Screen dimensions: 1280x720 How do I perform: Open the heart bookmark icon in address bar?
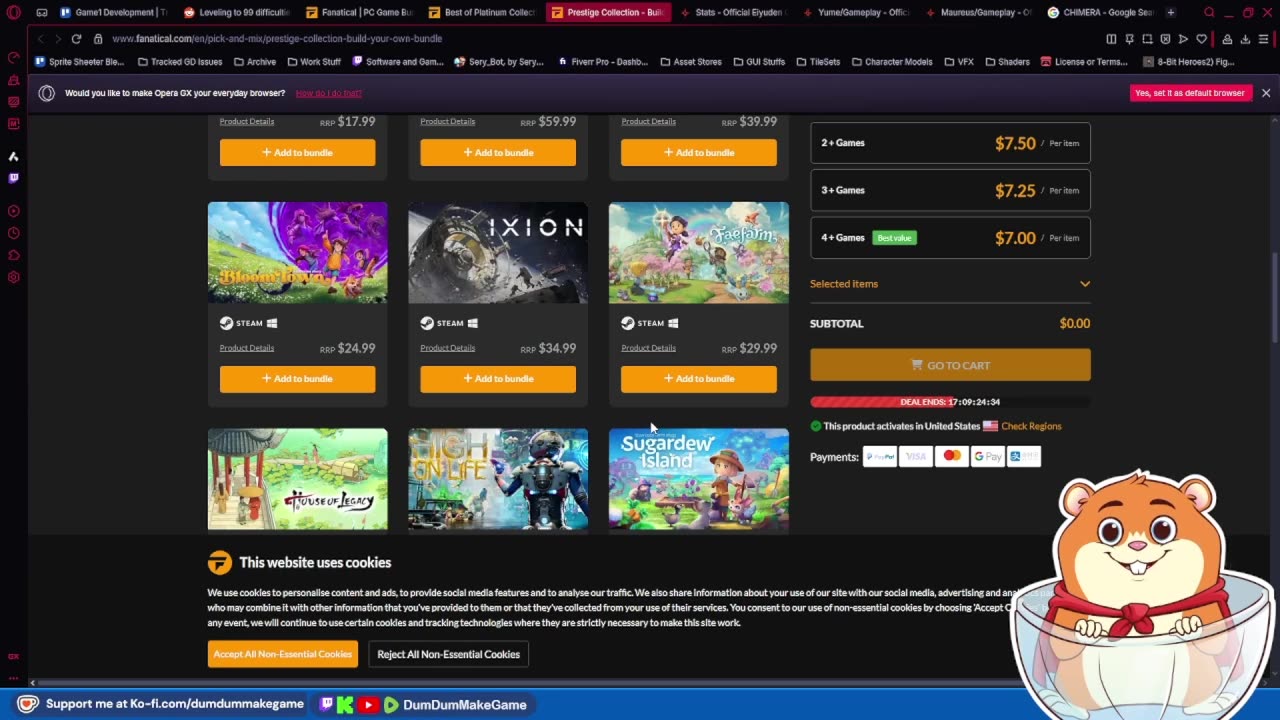click(1201, 39)
